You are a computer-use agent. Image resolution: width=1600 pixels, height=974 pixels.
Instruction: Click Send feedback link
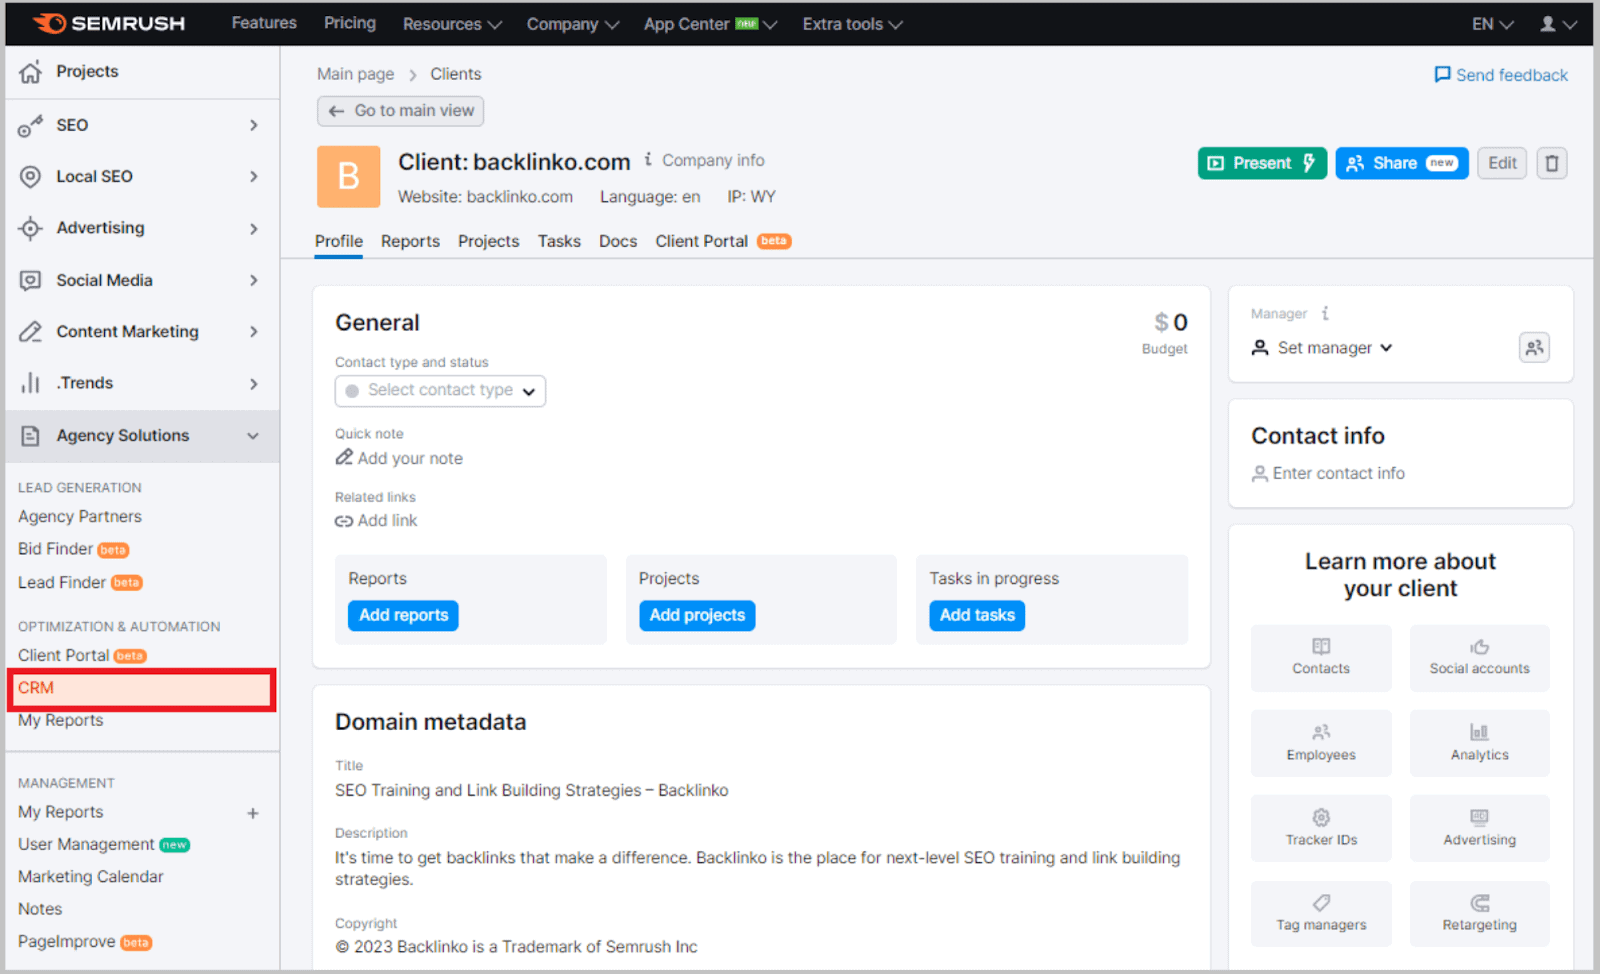click(1501, 75)
